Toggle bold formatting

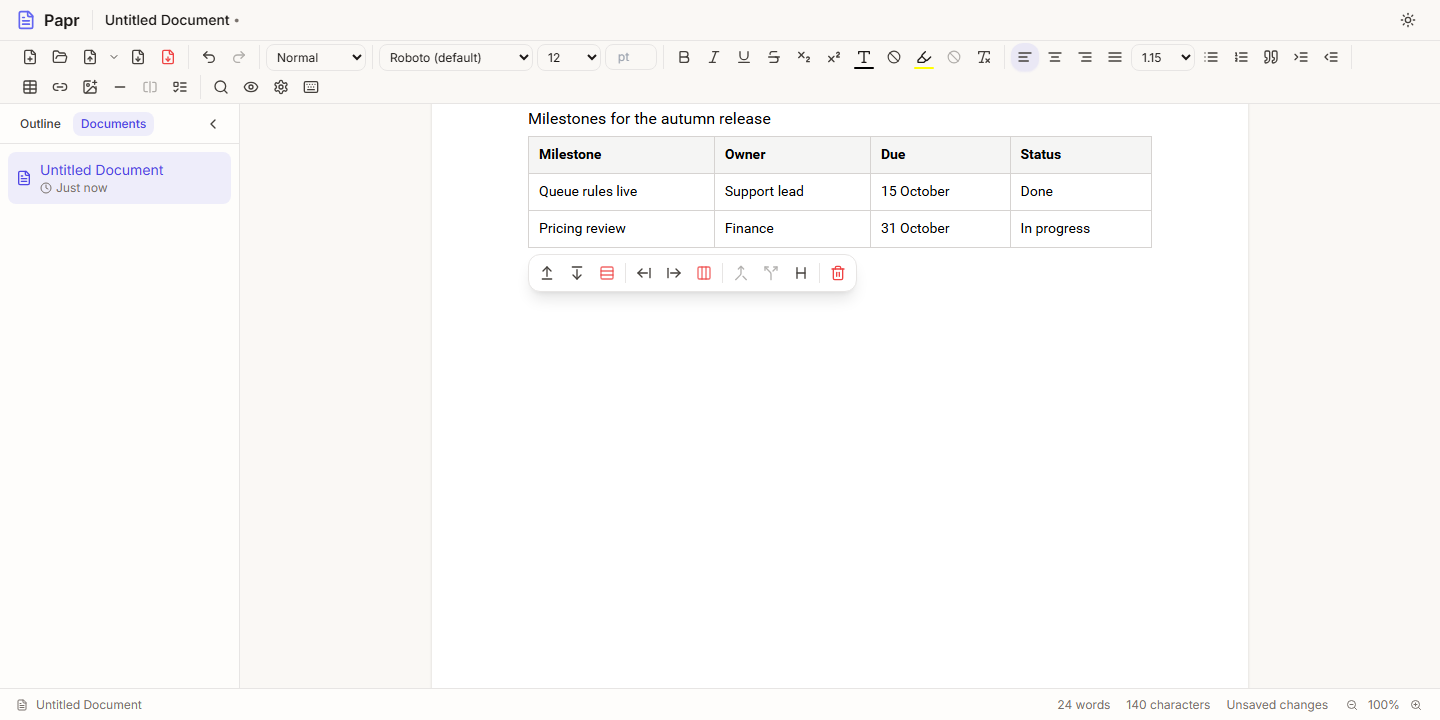[x=684, y=57]
